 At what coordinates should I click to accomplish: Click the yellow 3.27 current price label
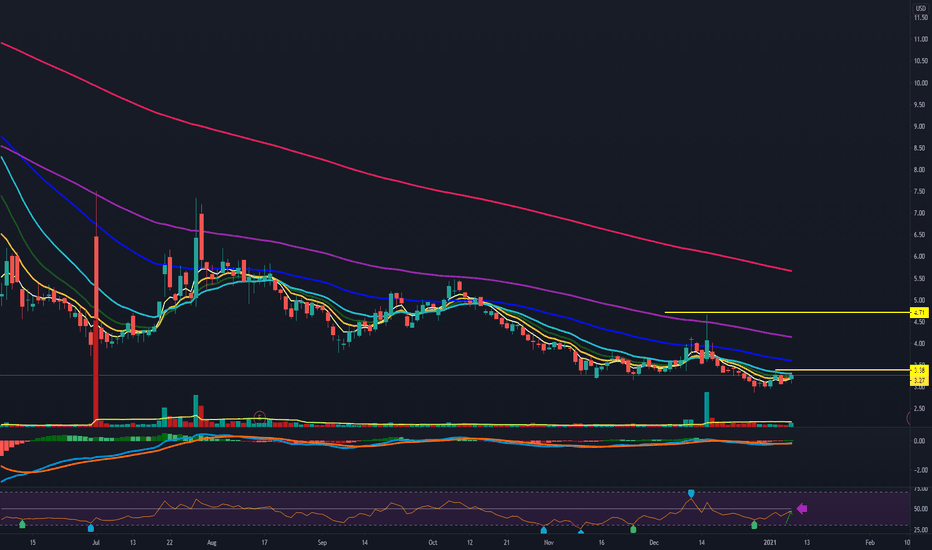919,381
